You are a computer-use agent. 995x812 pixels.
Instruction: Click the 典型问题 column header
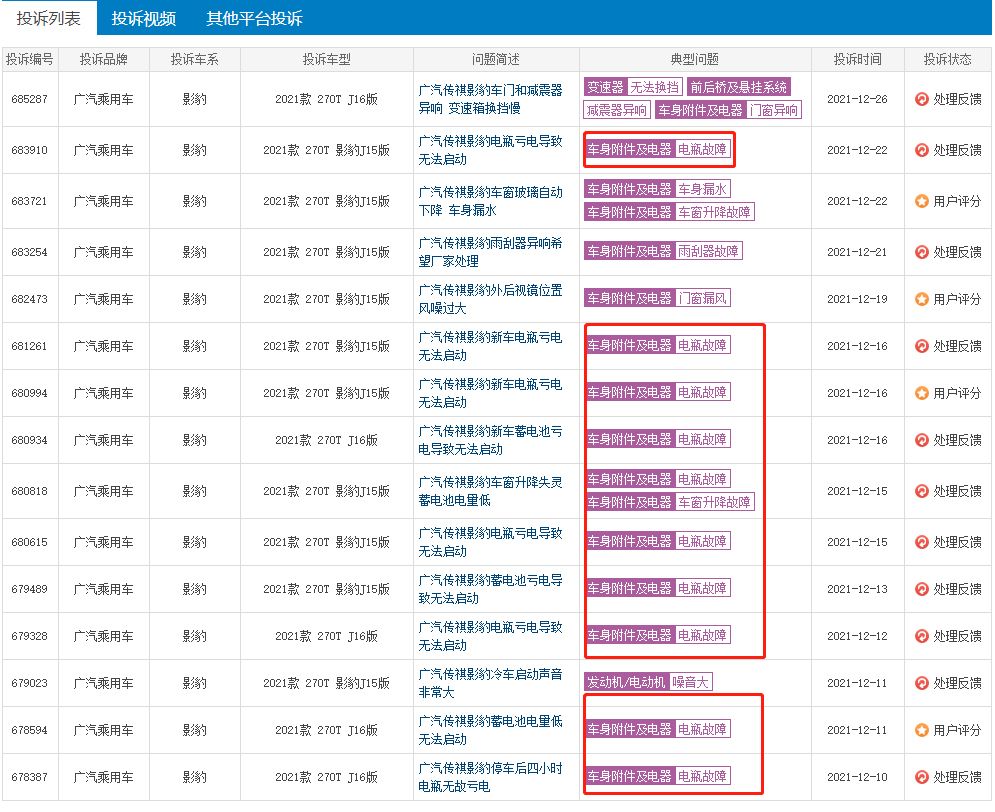(x=695, y=60)
